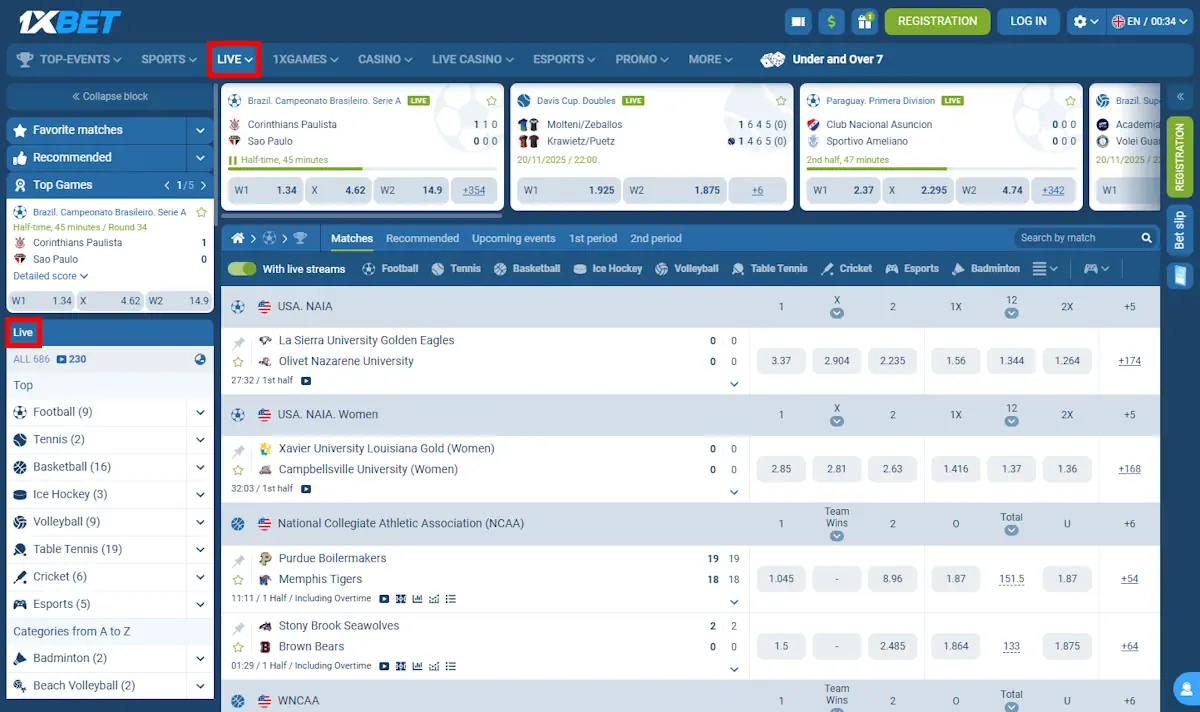Open the gift bonus icon in header
1200x712 pixels.
(x=864, y=21)
